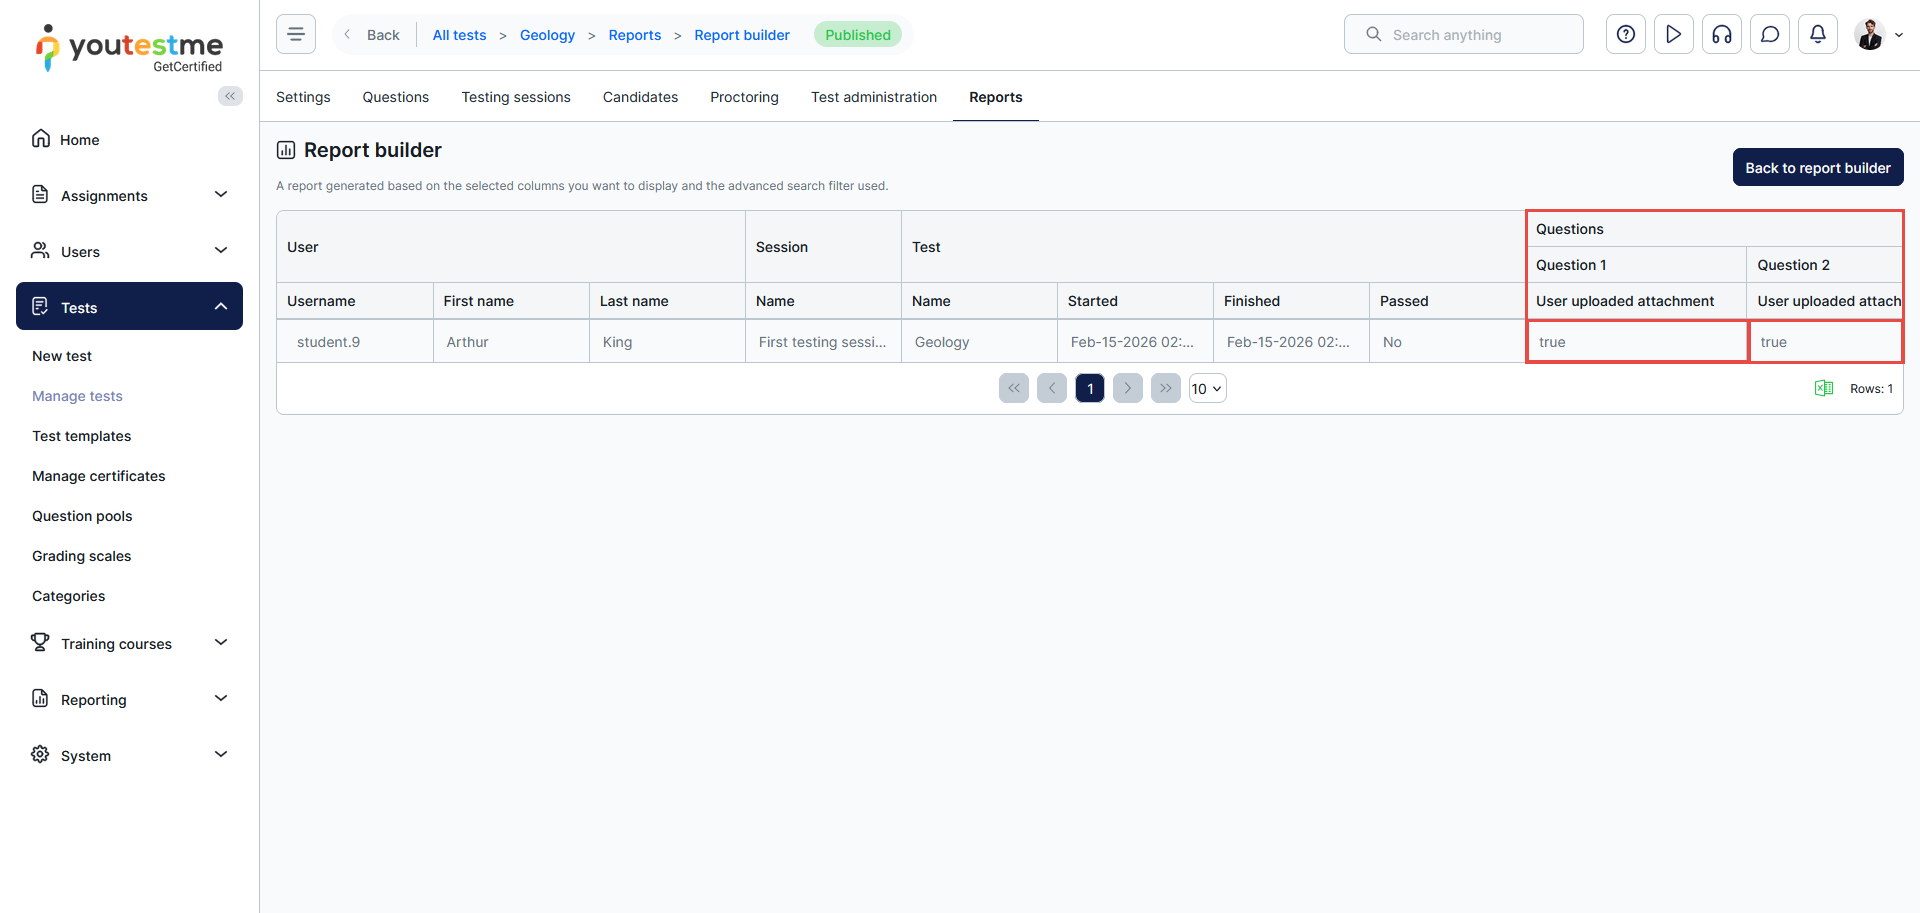Open the notifications bell icon
The height and width of the screenshot is (913, 1920).
click(1818, 34)
